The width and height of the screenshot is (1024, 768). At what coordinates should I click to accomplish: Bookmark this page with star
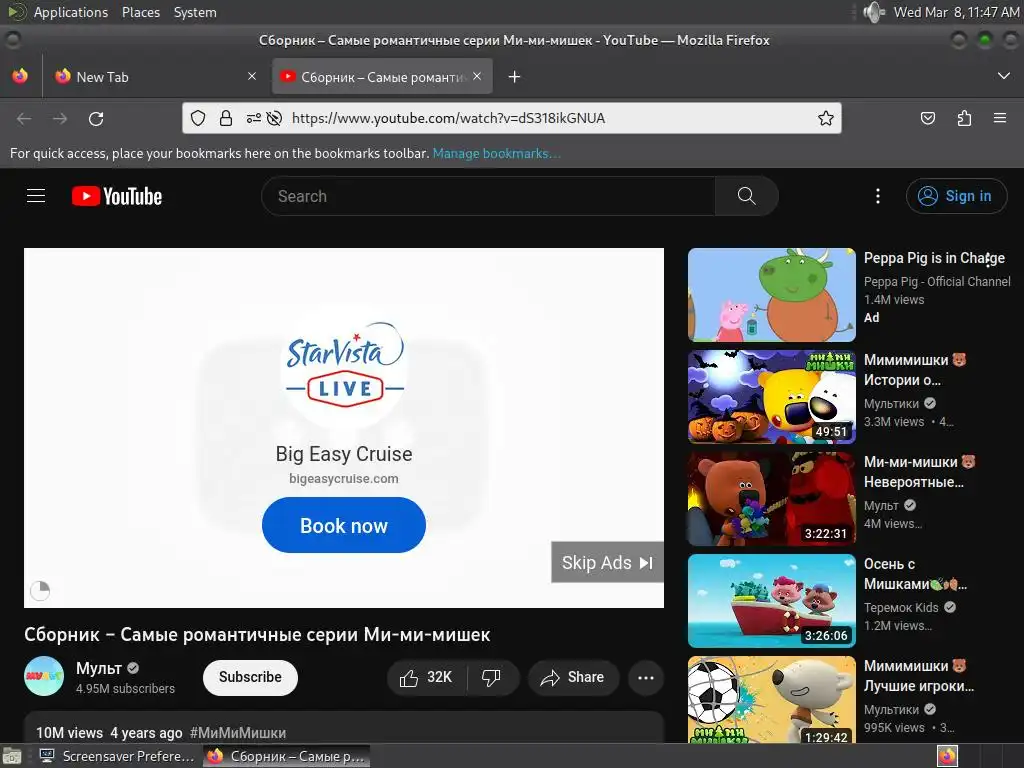tap(825, 118)
